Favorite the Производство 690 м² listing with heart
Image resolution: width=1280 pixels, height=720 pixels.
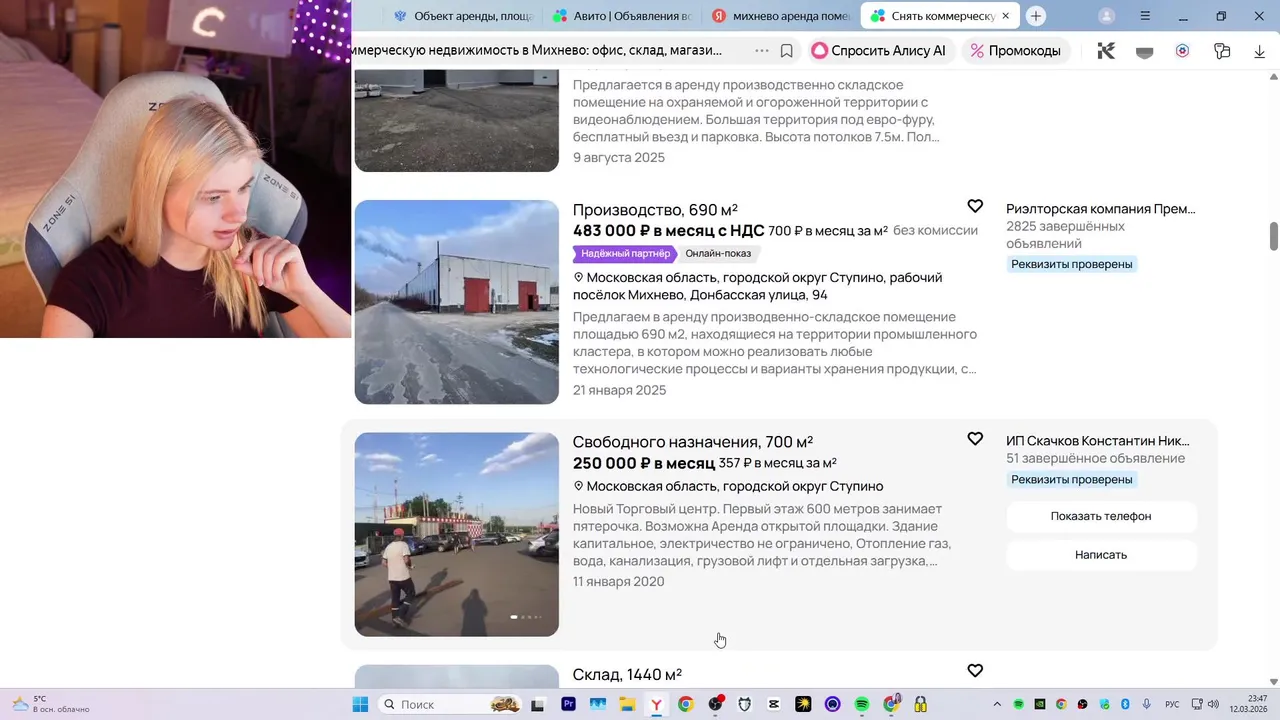975,206
